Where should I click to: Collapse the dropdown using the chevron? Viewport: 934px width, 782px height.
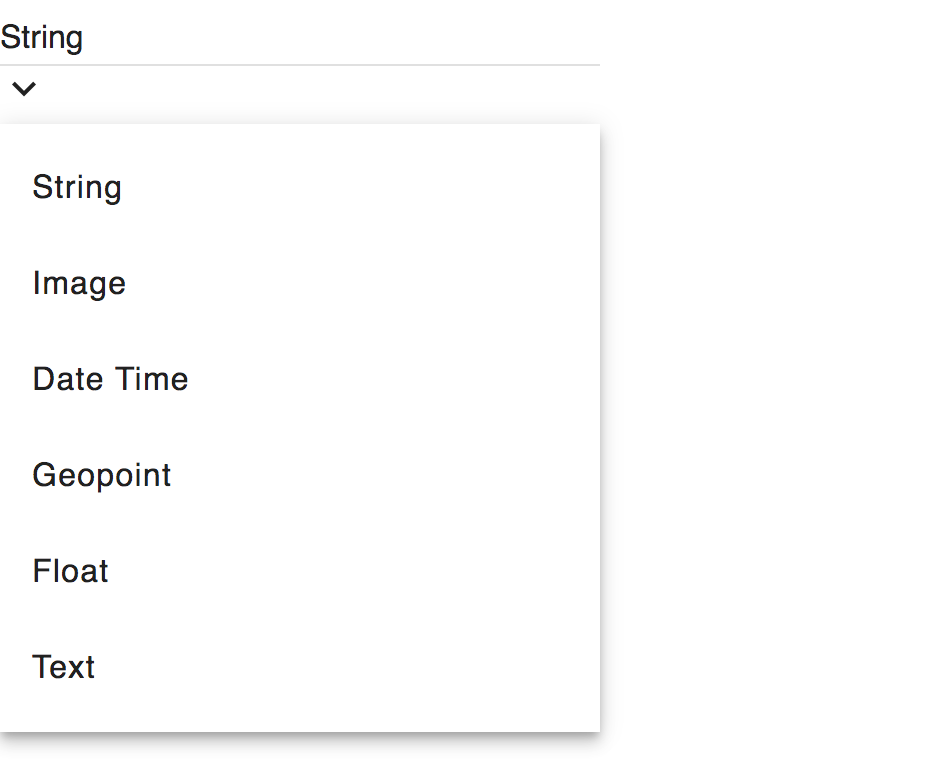click(x=24, y=89)
